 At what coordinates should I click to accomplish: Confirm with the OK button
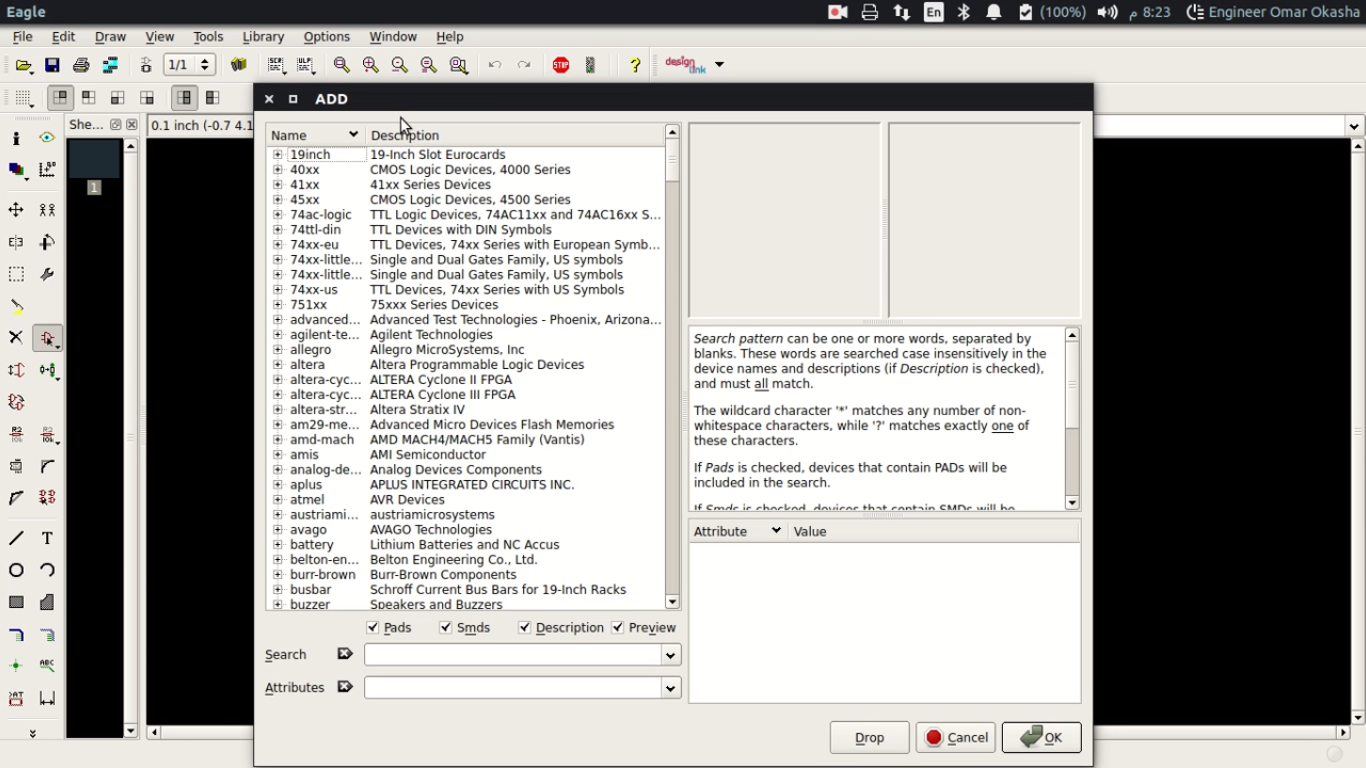click(1042, 738)
